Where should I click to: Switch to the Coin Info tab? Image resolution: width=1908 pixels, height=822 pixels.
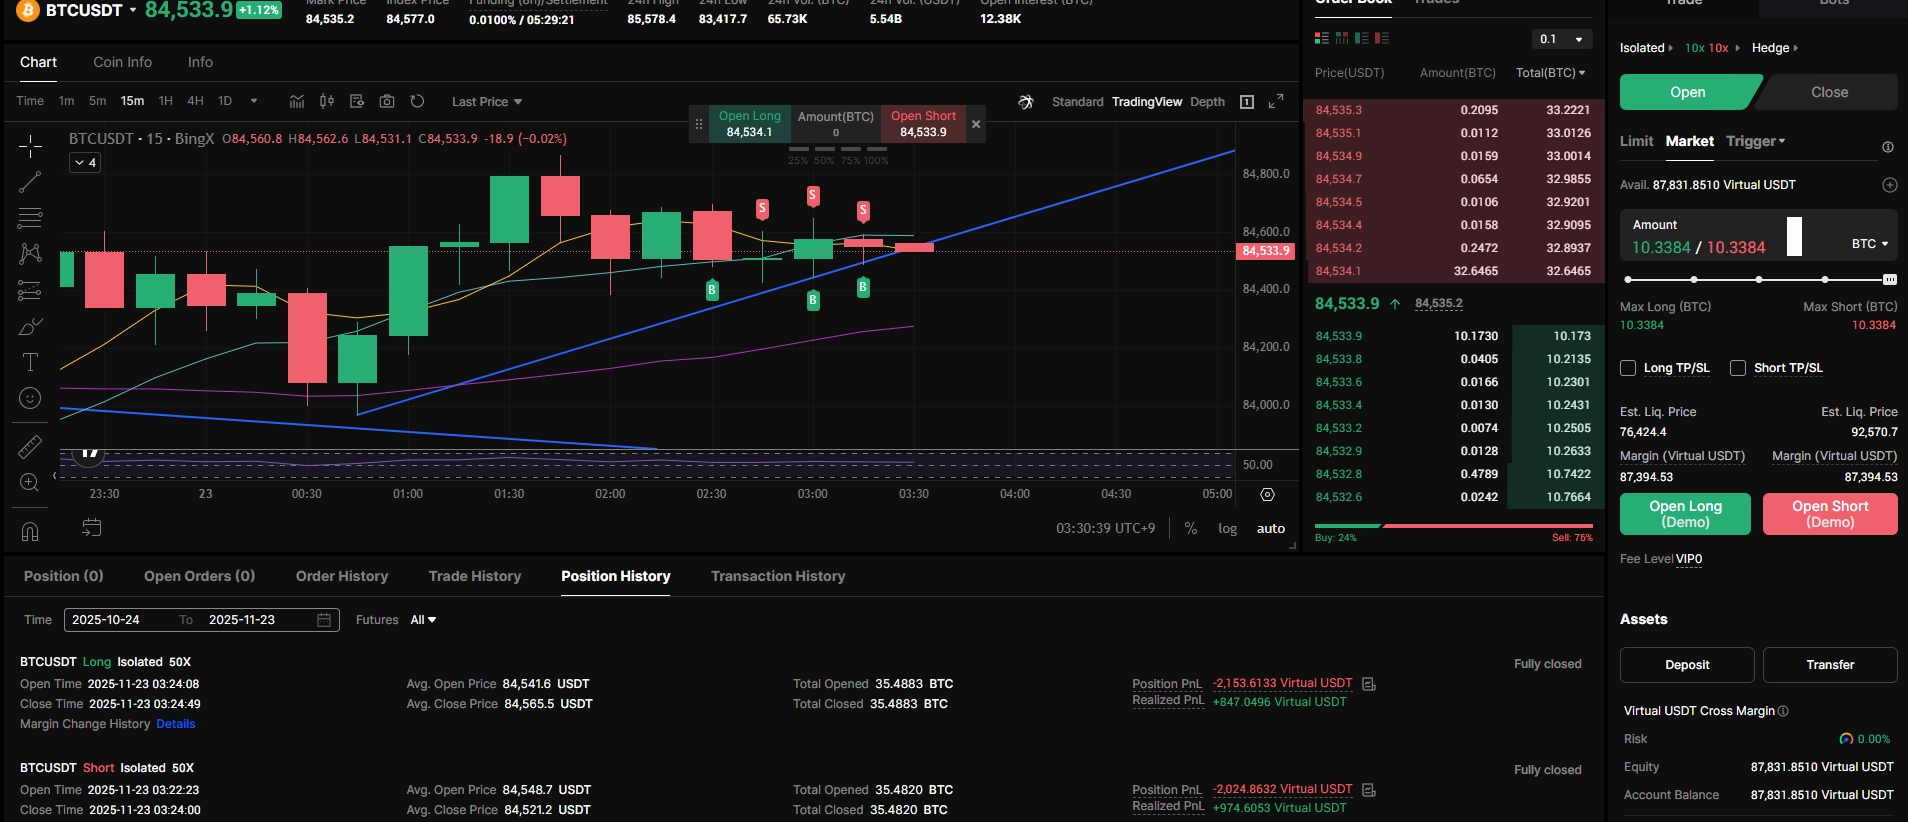pos(123,62)
